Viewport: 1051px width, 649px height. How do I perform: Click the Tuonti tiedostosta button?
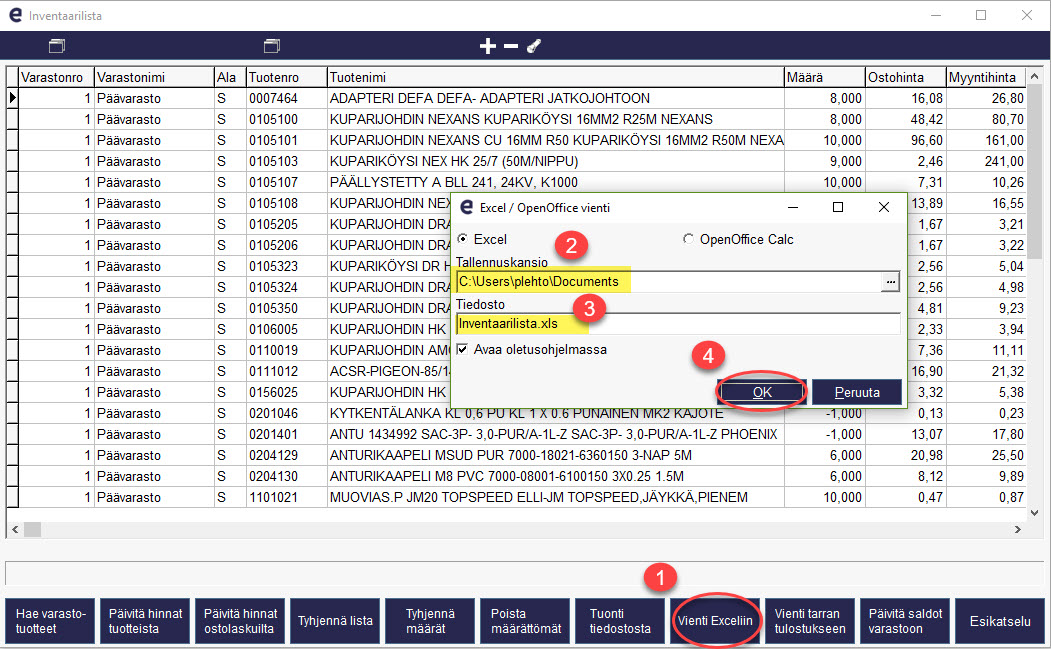tap(620, 621)
